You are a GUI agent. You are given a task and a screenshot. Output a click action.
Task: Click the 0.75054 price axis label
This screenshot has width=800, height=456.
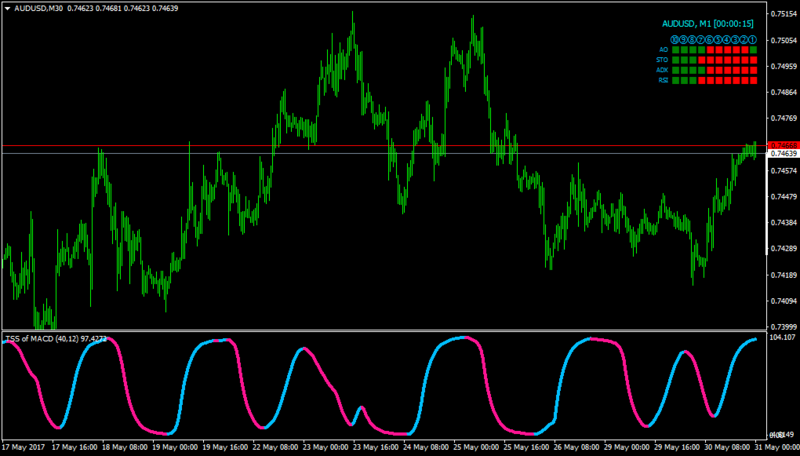point(785,40)
